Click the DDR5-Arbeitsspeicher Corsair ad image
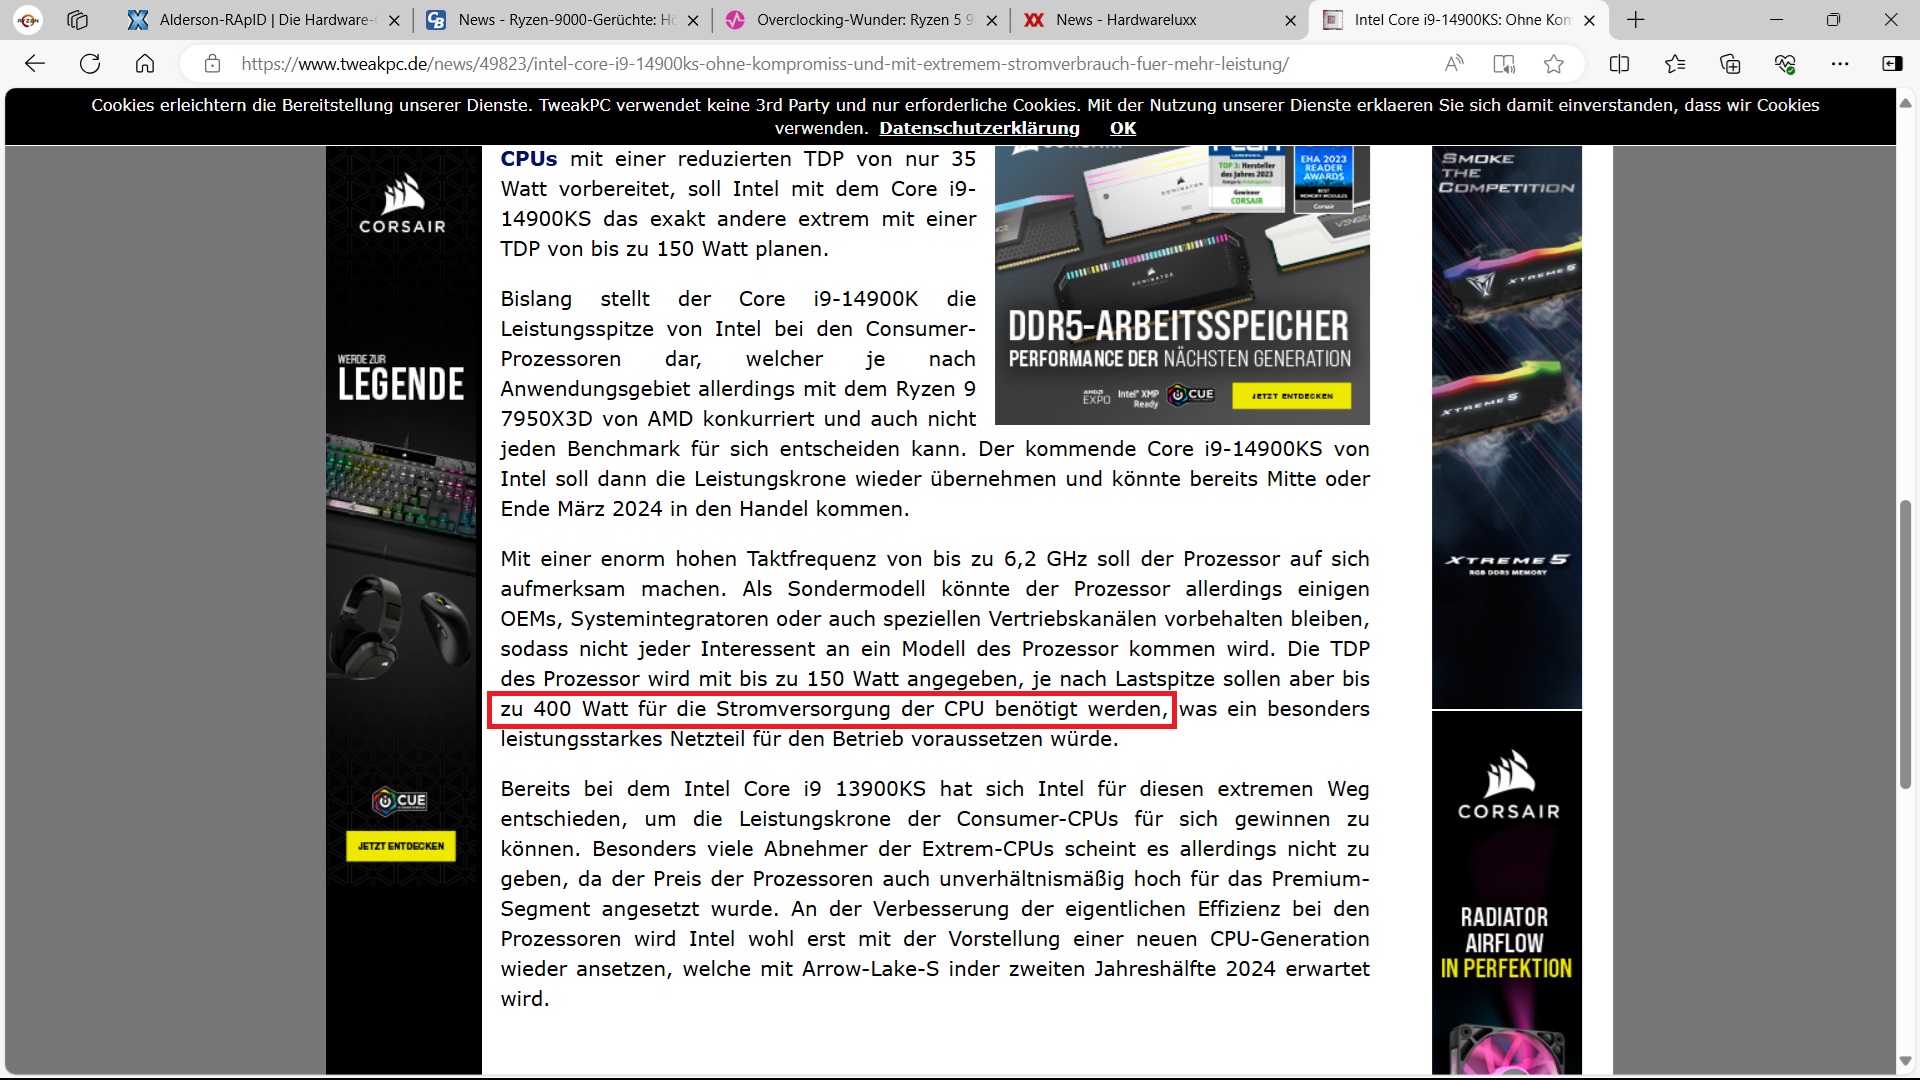This screenshot has width=1922, height=1080. click(x=1181, y=285)
